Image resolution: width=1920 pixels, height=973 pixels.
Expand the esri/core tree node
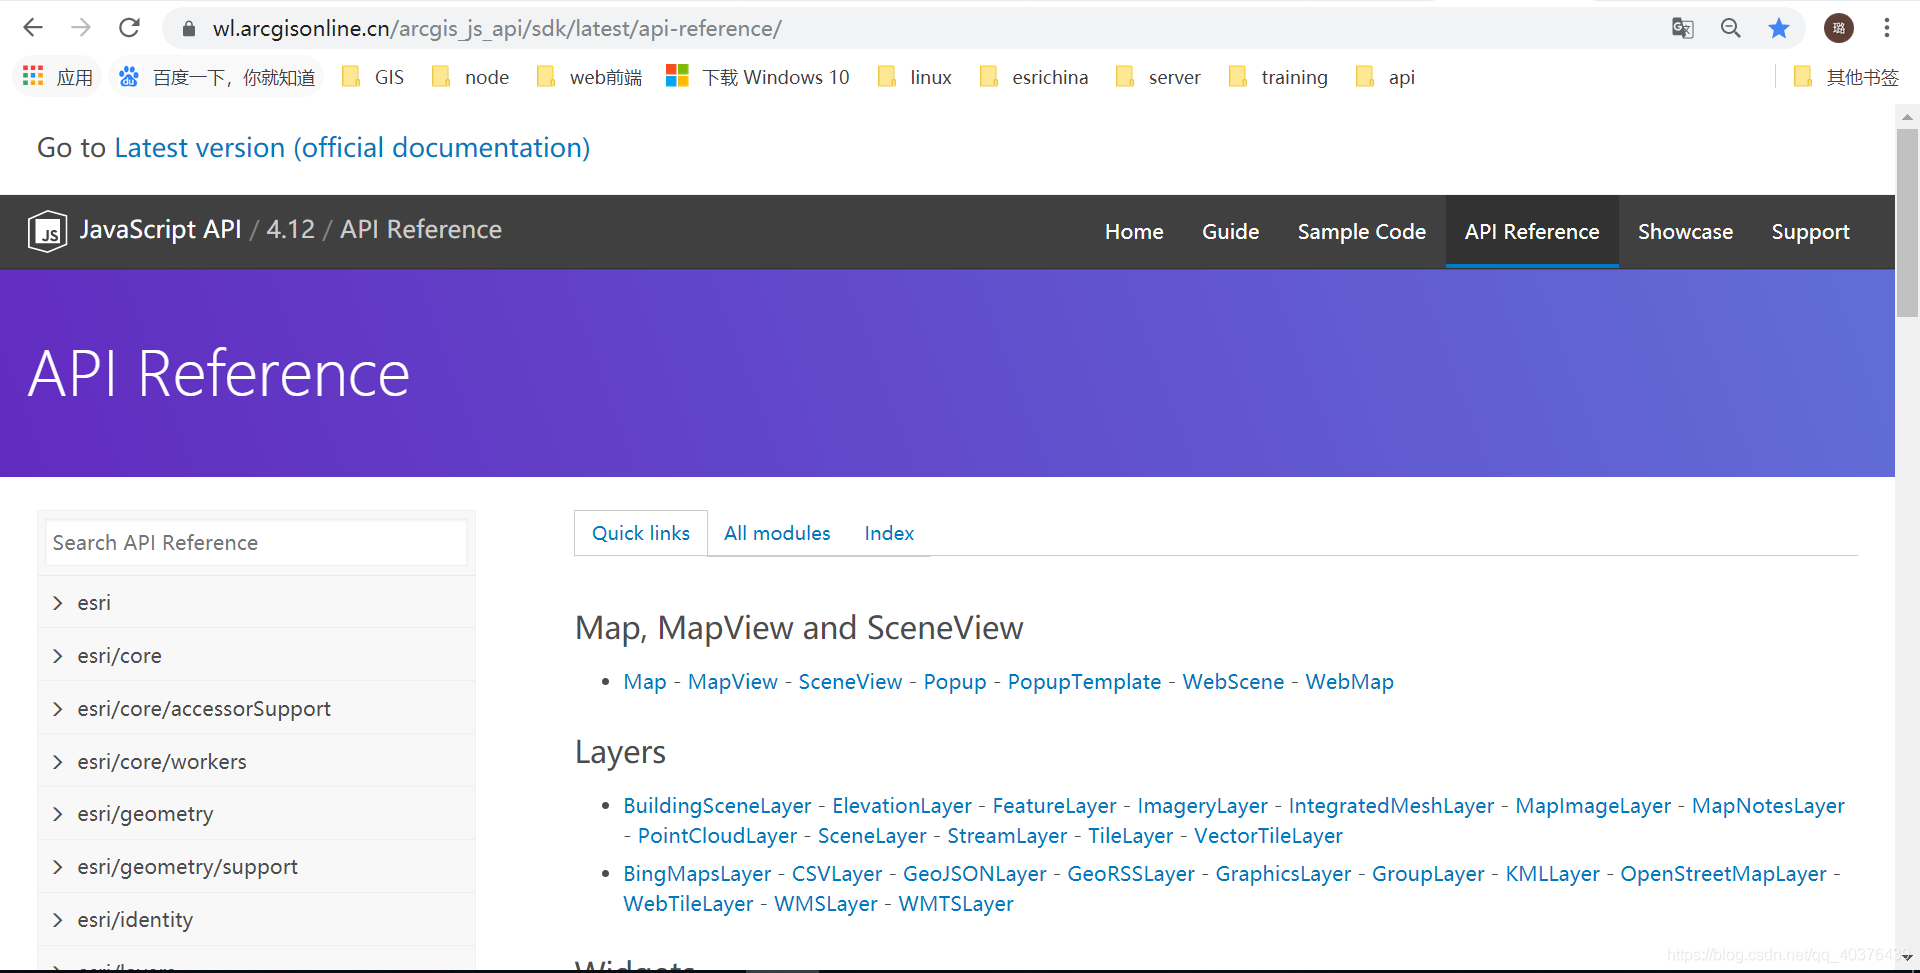pos(57,656)
